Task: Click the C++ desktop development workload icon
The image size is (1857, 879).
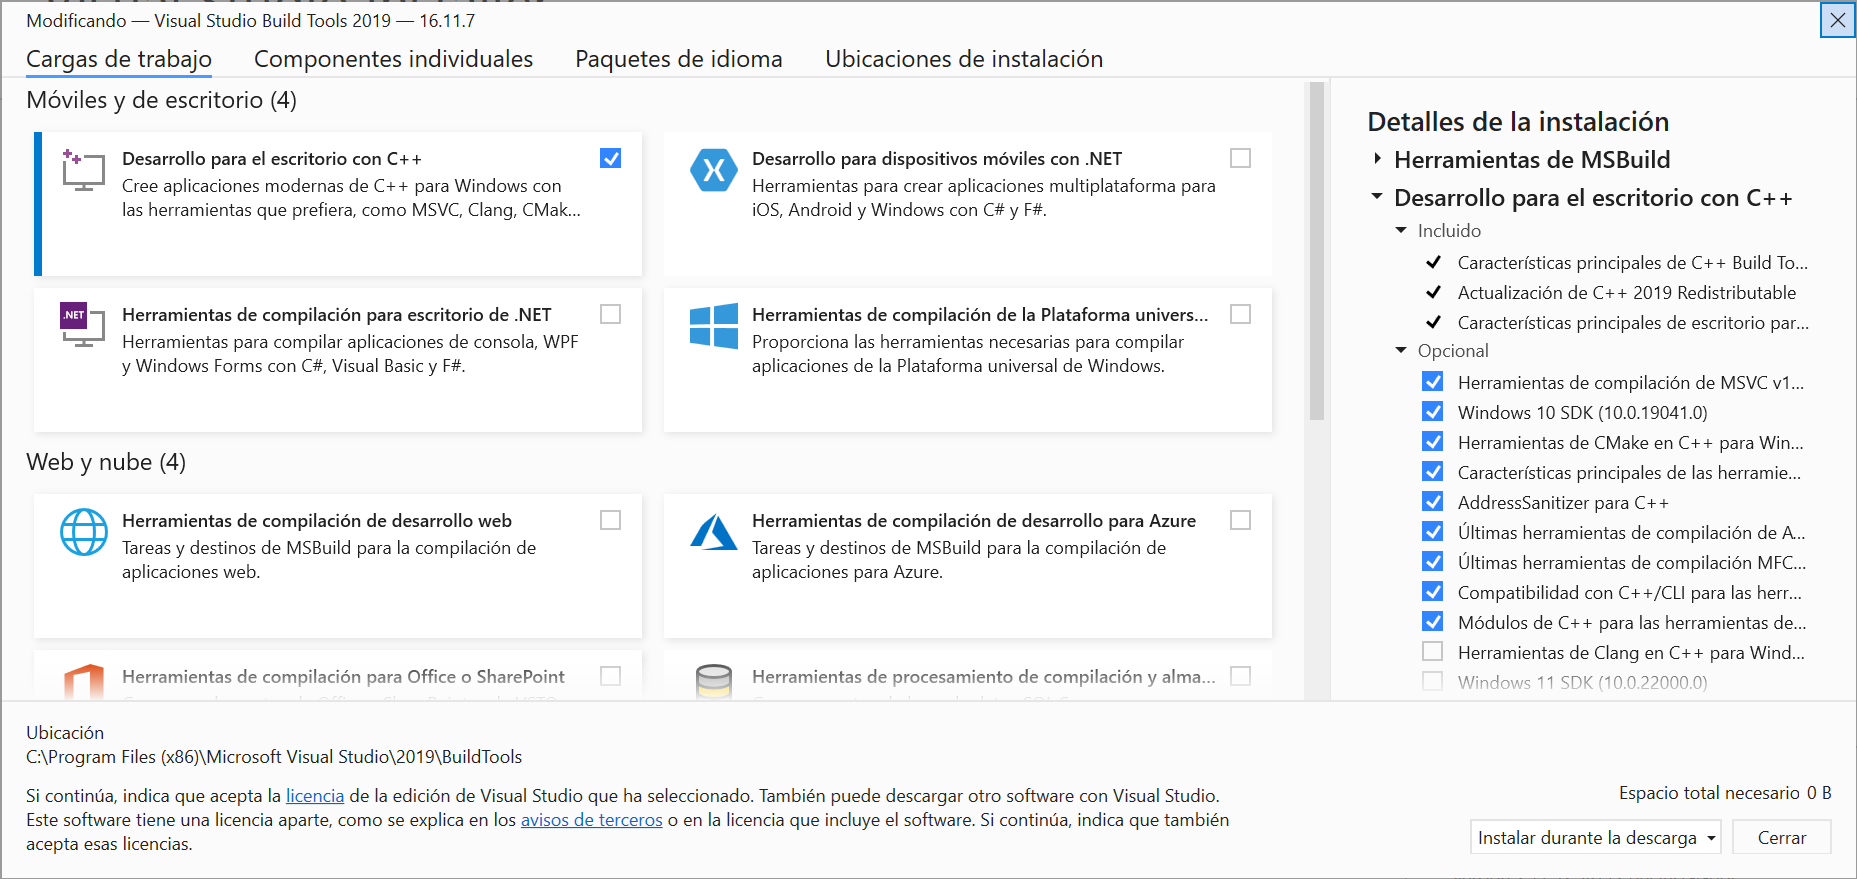Action: [83, 170]
